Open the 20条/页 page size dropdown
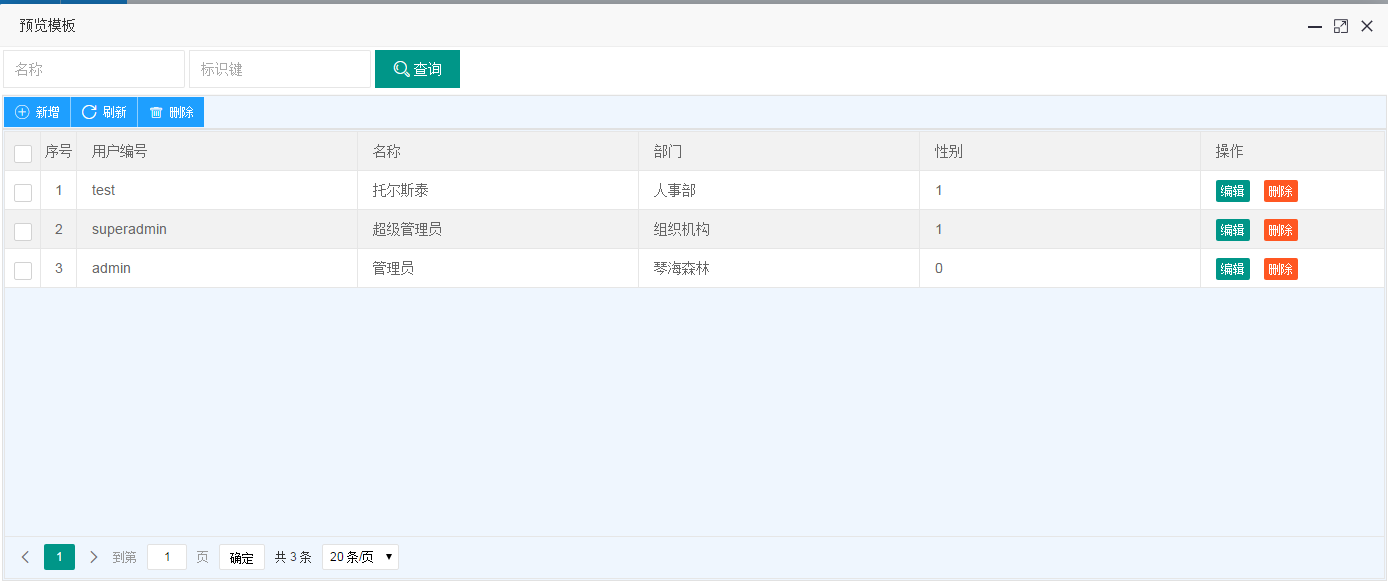Screen dimensions: 1388x581 [360, 557]
